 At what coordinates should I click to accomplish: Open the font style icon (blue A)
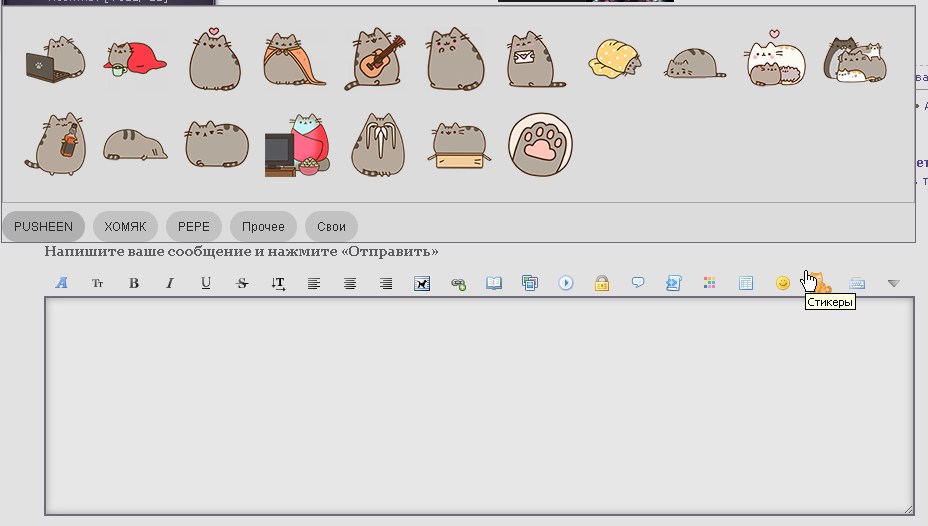62,283
